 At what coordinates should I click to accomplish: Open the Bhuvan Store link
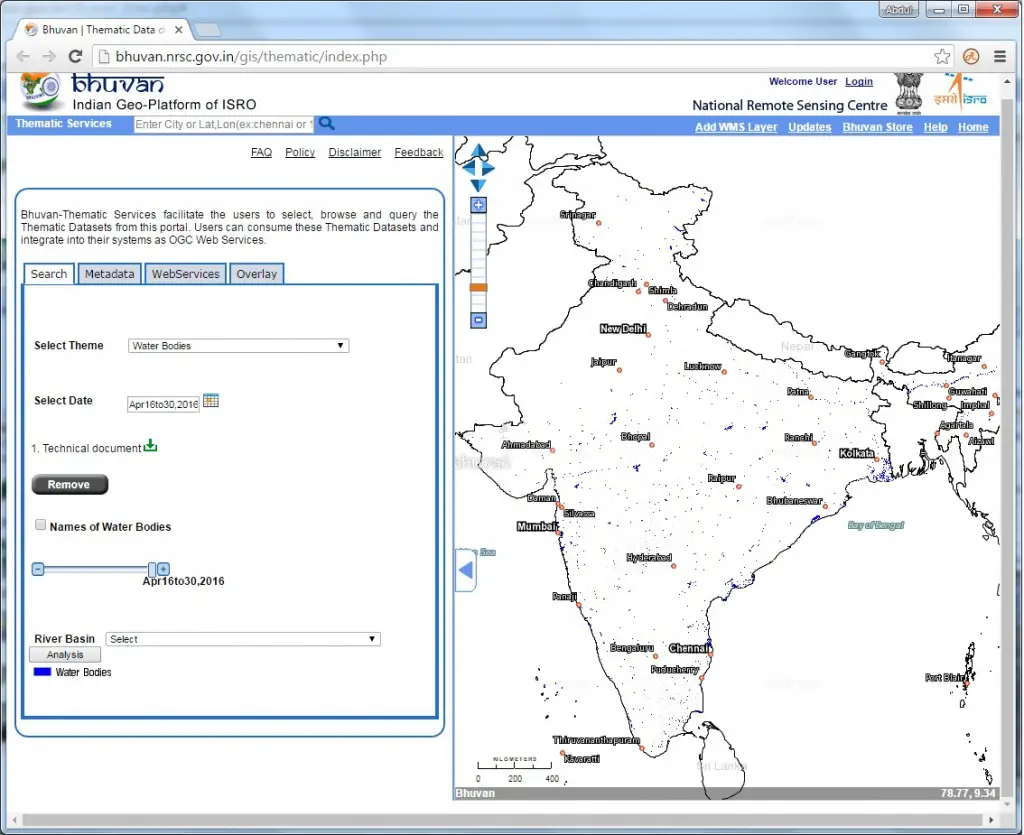coord(877,127)
